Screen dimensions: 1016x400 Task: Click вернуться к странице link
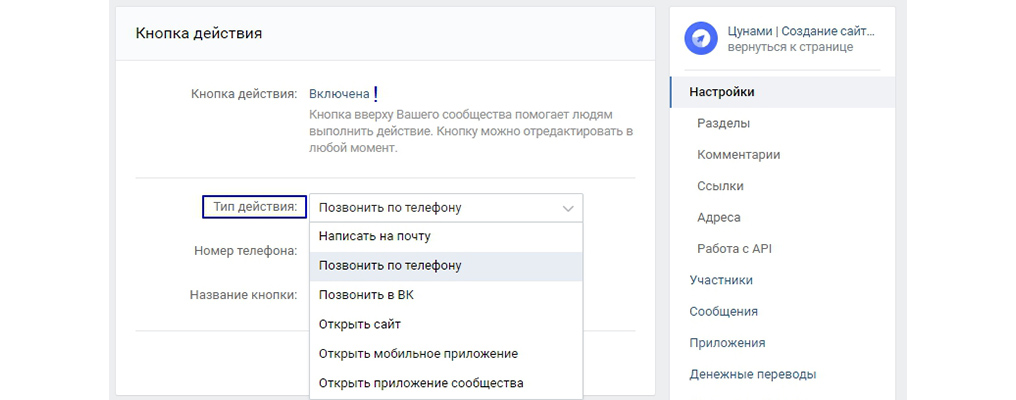click(790, 47)
